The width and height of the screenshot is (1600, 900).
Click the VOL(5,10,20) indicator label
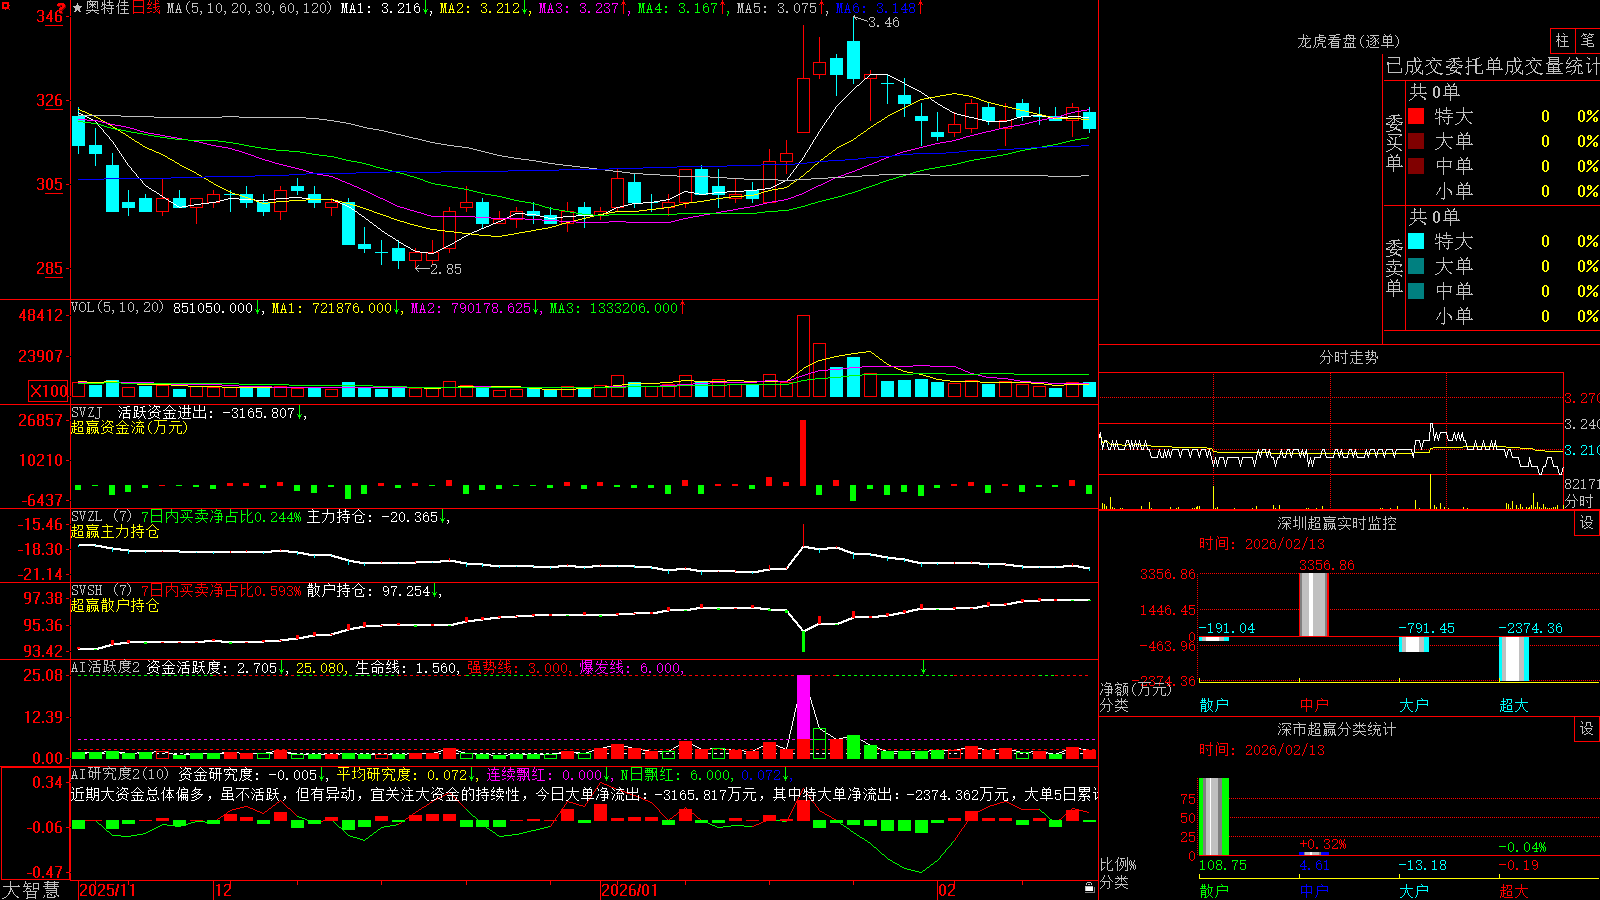point(117,308)
